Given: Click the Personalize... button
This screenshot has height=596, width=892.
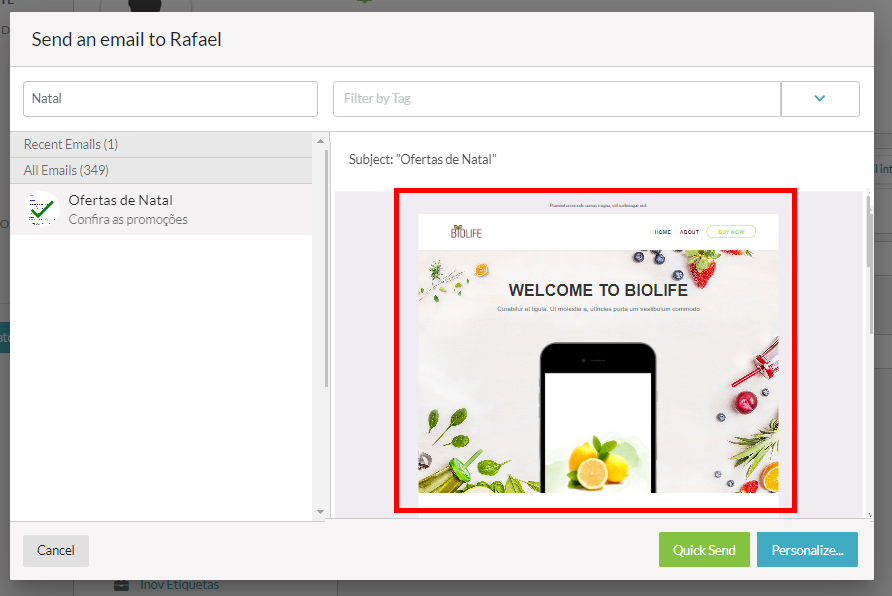Looking at the screenshot, I should [x=807, y=550].
